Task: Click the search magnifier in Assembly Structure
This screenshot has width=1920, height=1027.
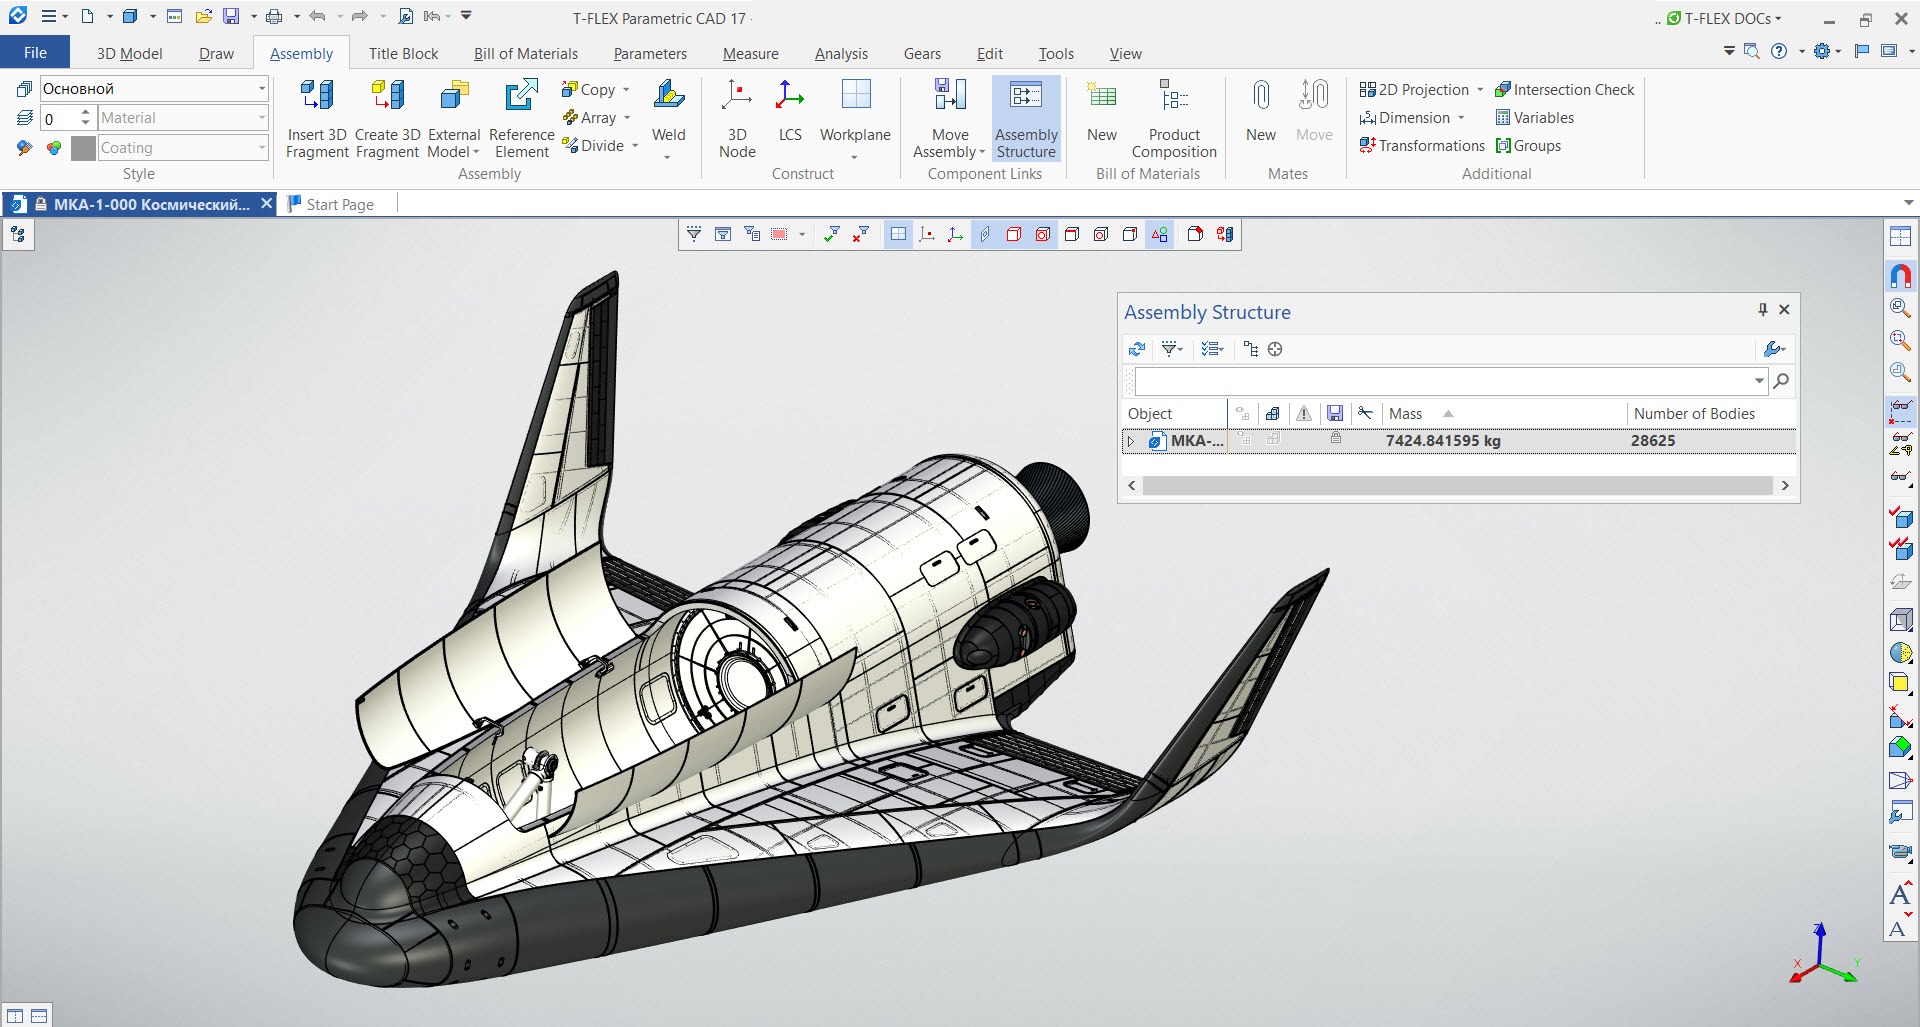Action: click(x=1781, y=381)
